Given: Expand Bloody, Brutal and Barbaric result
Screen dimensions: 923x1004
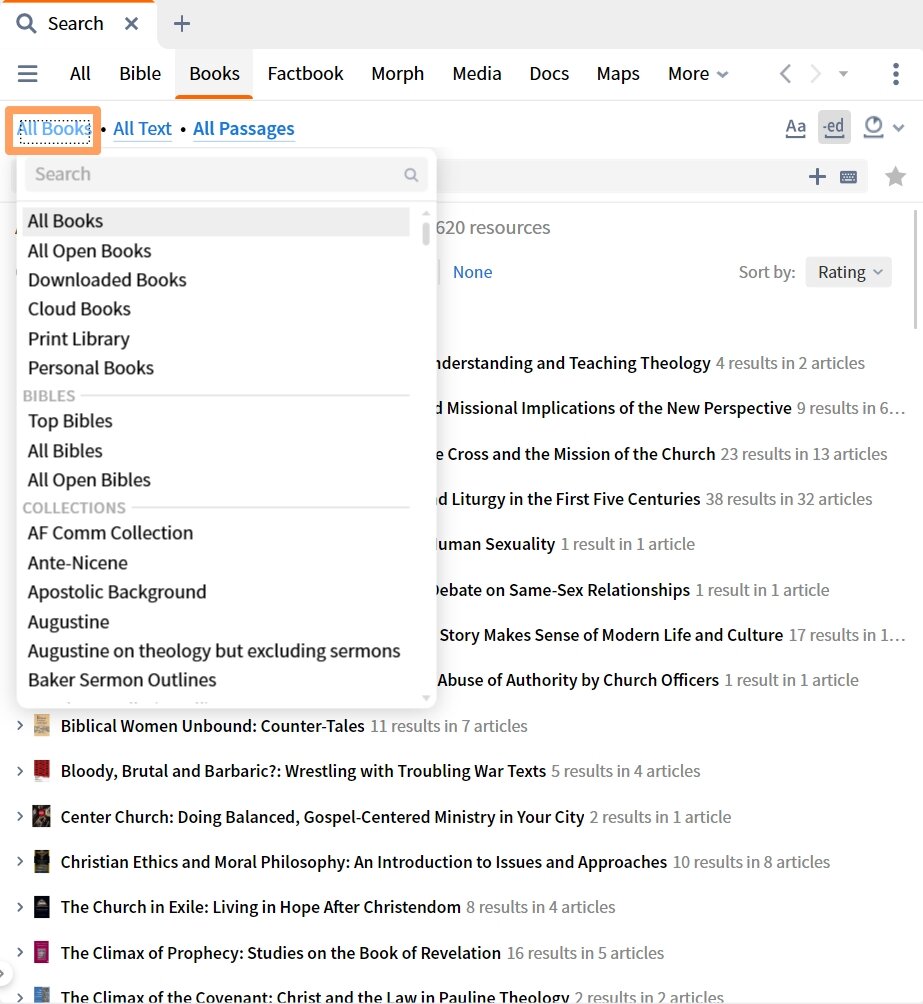Looking at the screenshot, I should tap(20, 770).
